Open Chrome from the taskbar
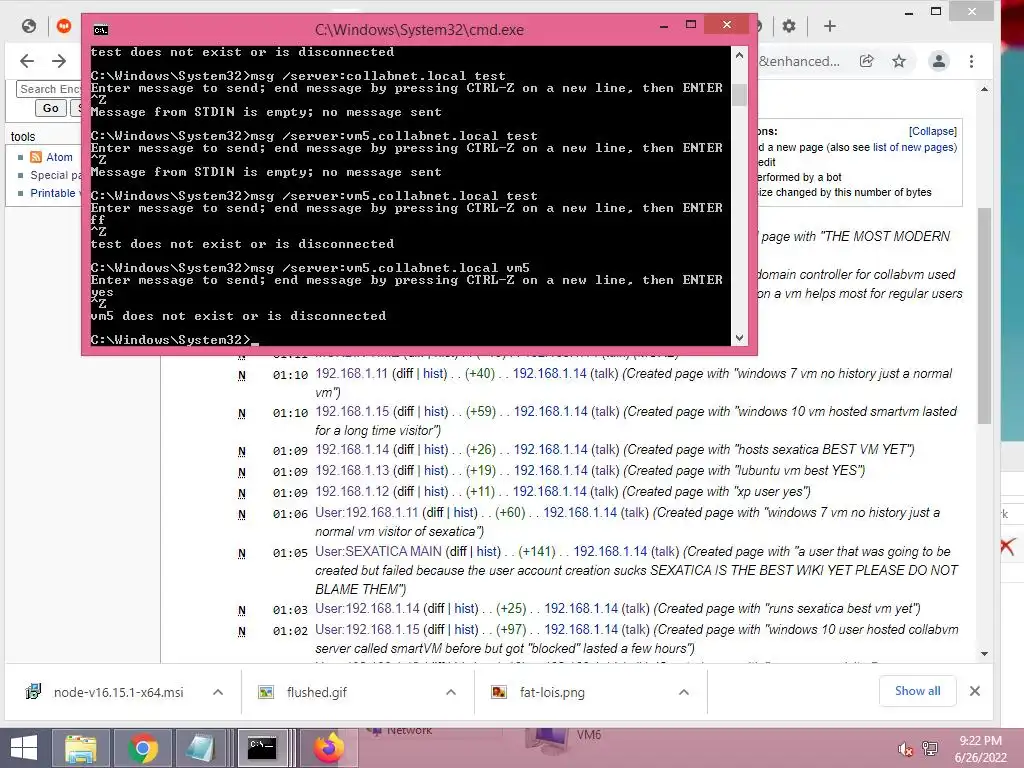This screenshot has width=1024, height=768. pos(142,748)
